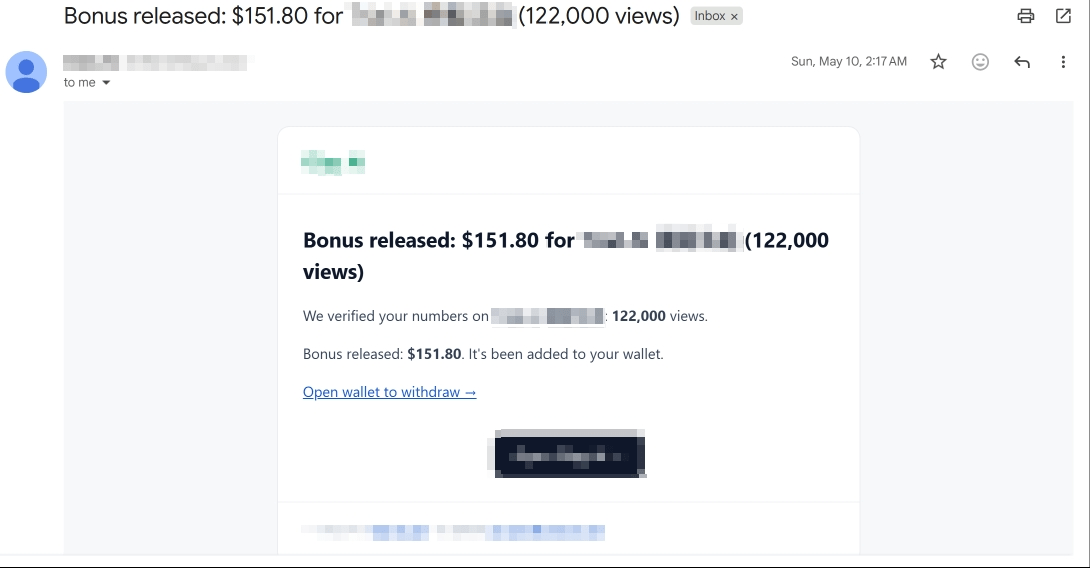
Task: Click the green logo in the email header
Action: click(x=333, y=162)
